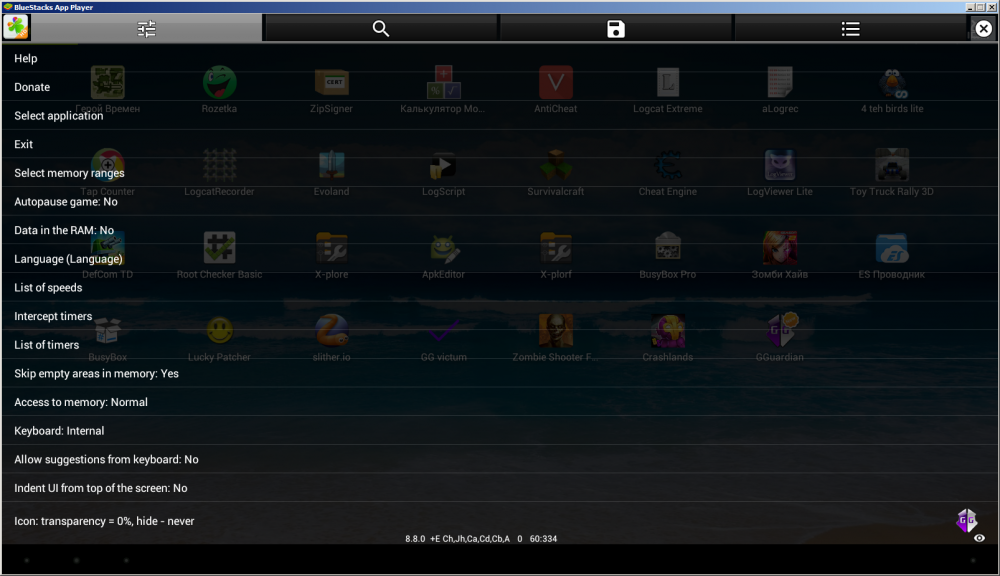Screen dimensions: 1000x576
Task: Click the Donate entry
Action: tap(32, 87)
